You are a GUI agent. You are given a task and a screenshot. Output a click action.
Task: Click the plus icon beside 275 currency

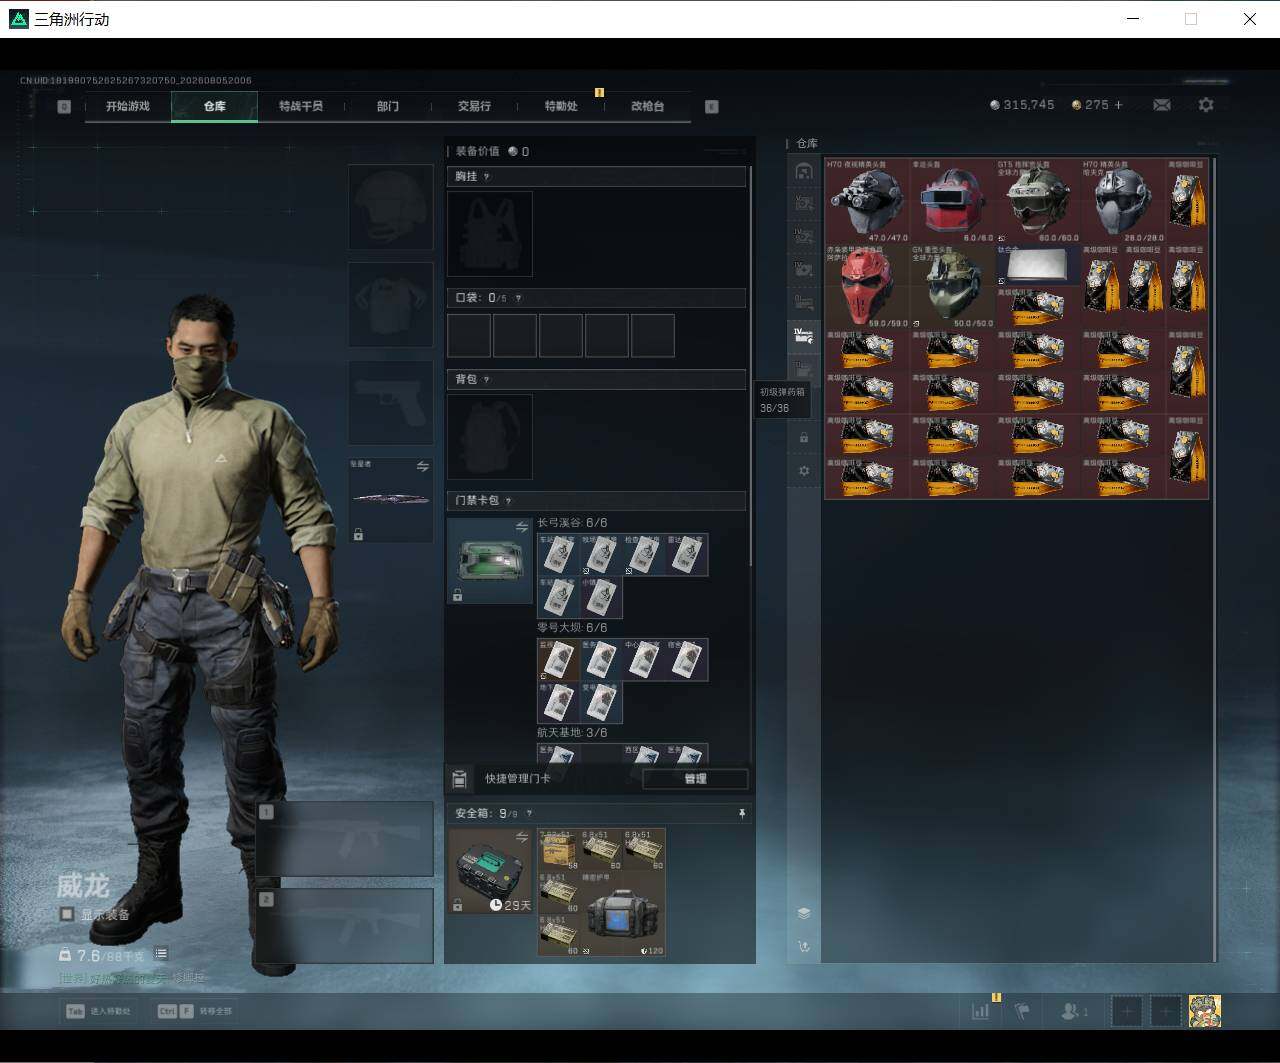[x=1118, y=105]
